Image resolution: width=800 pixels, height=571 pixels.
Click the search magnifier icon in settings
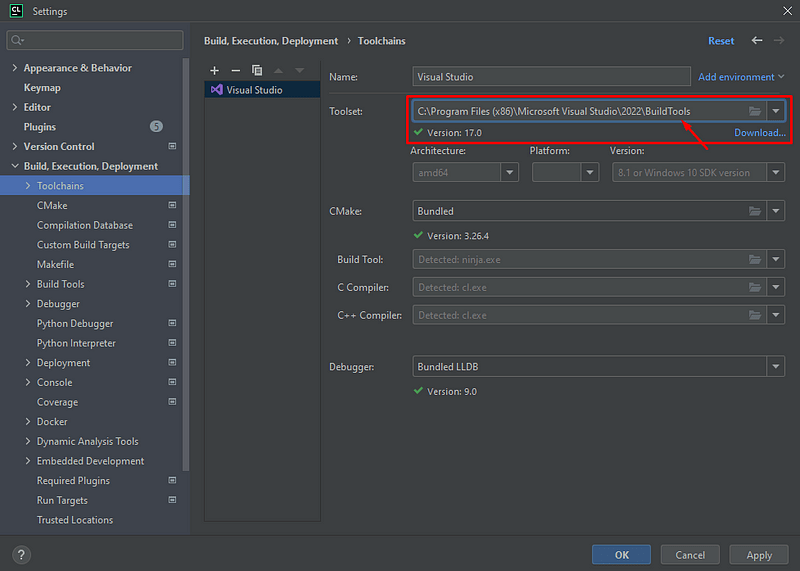[17, 40]
